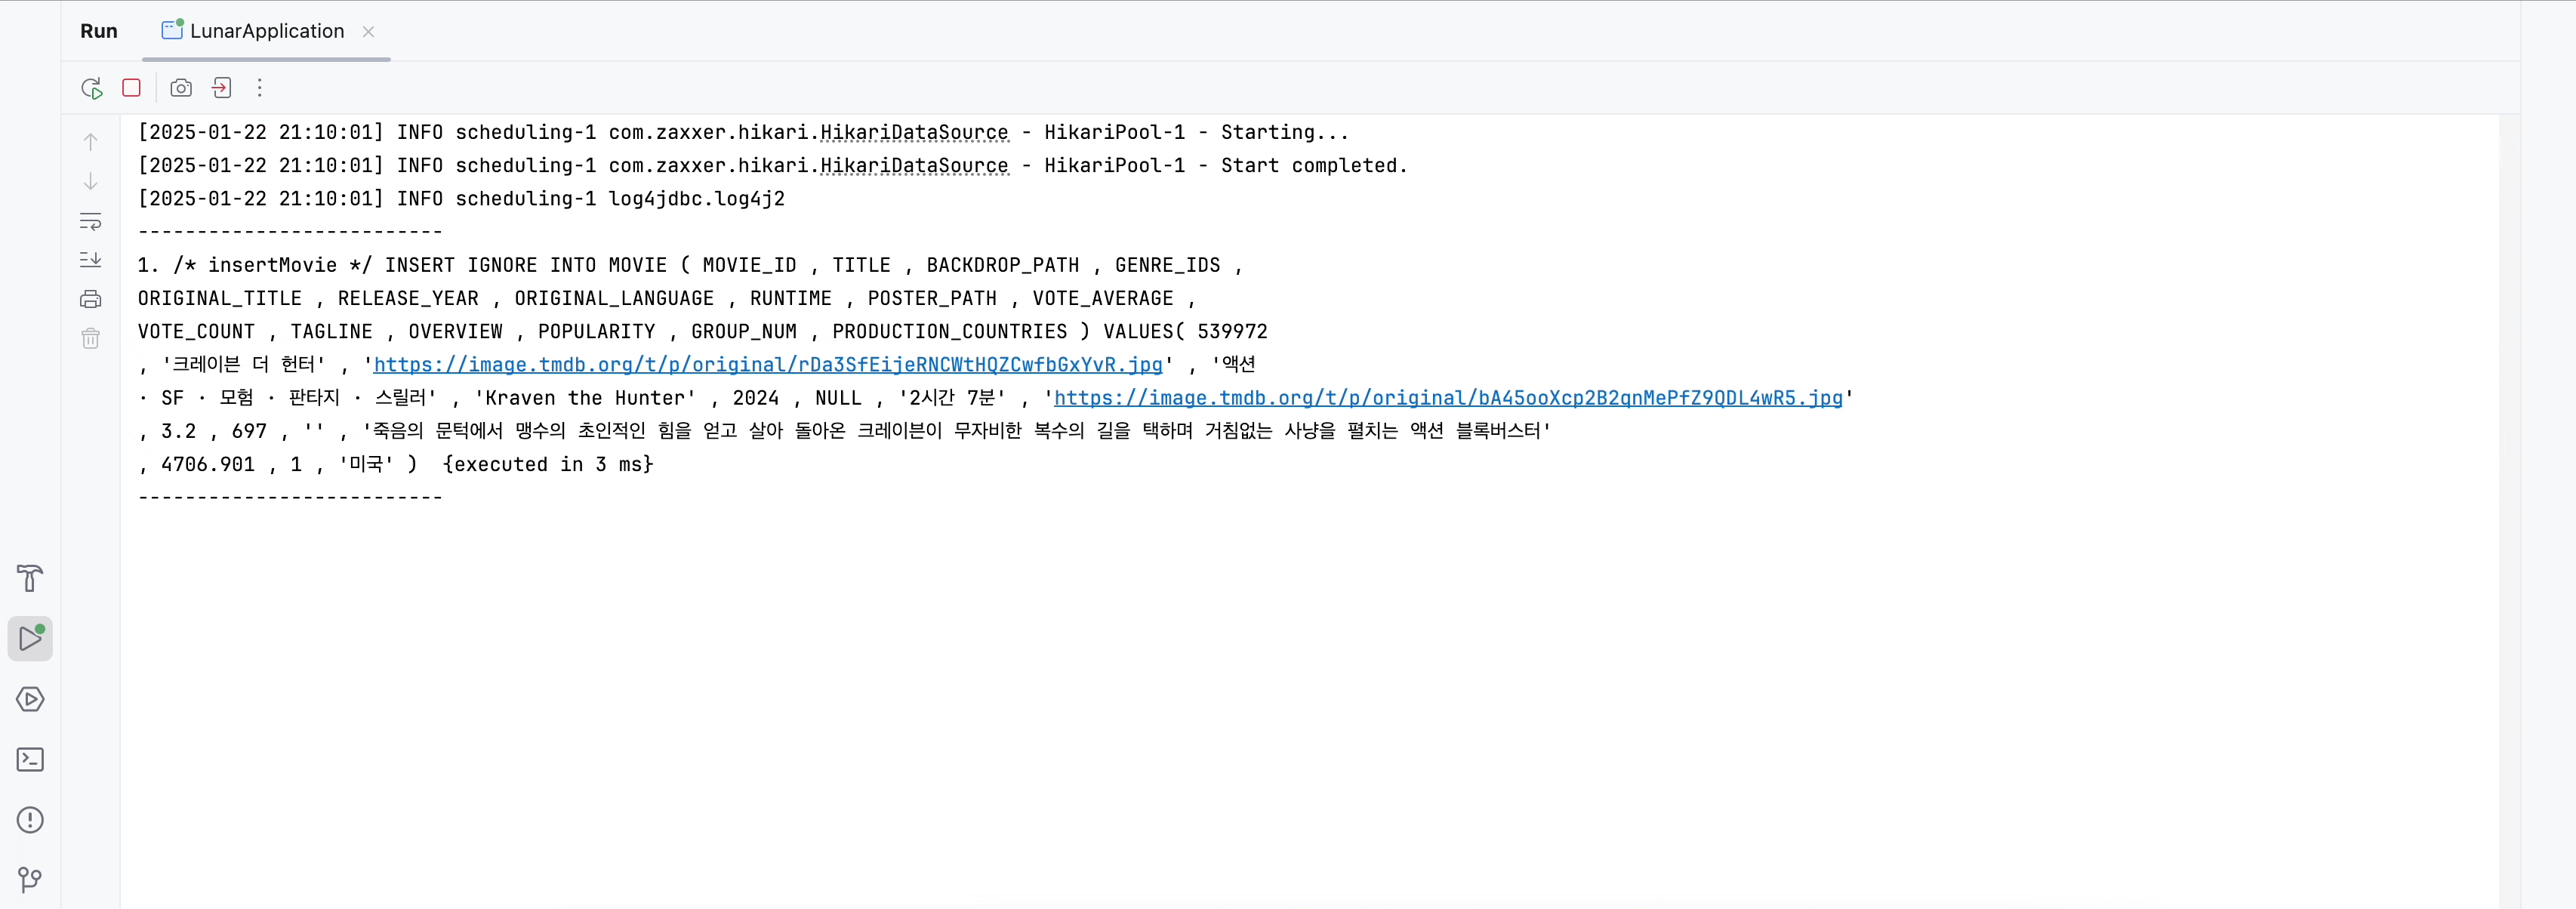Open the More options three-dot menu

pyautogui.click(x=260, y=88)
